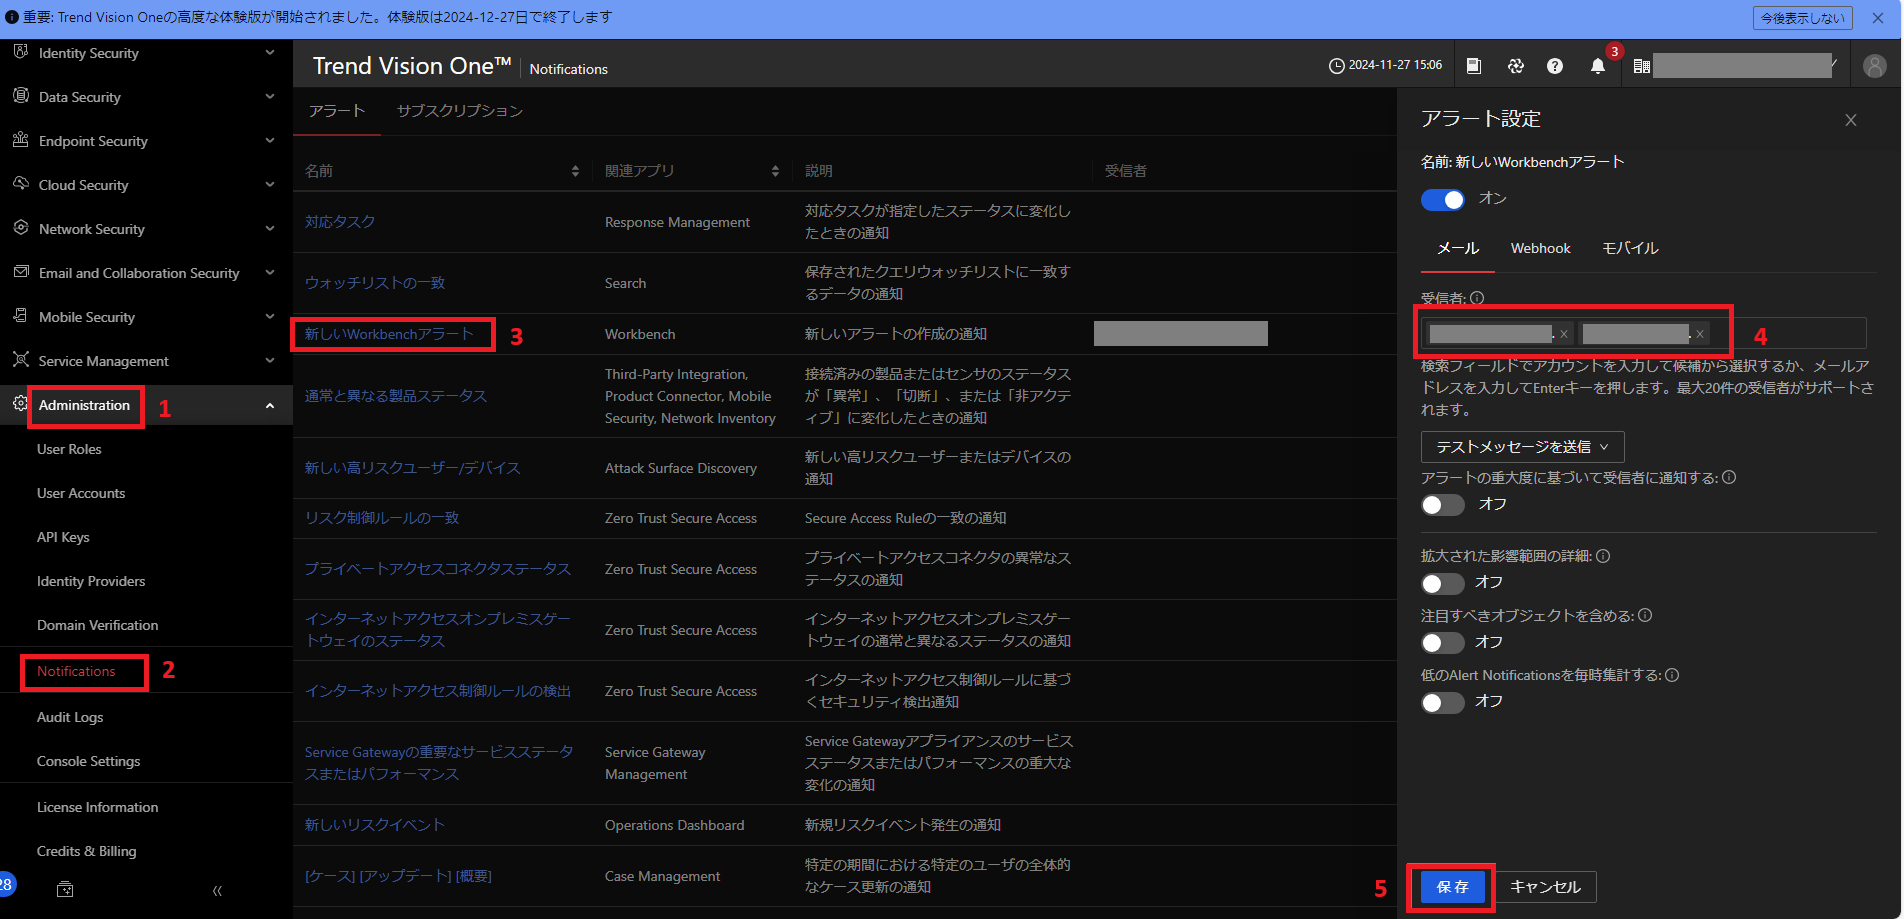The width and height of the screenshot is (1904, 919).
Task: Click into the 受信者 recipients field
Action: (1790, 333)
